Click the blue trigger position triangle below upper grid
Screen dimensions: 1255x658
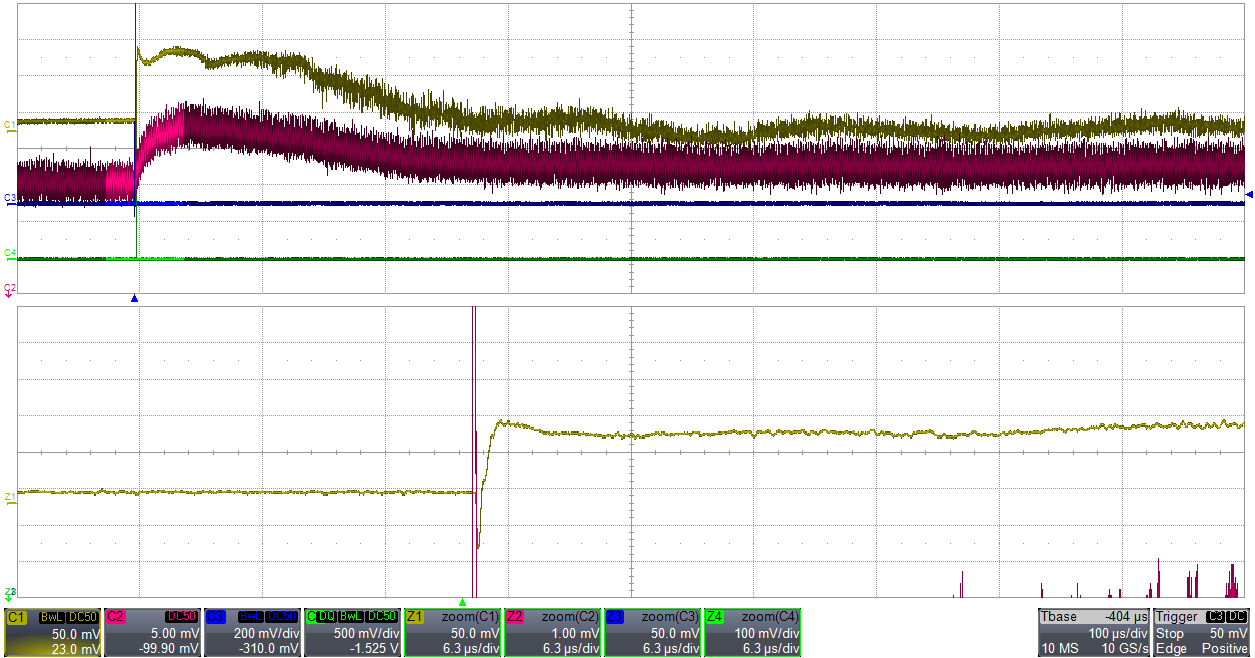click(134, 299)
